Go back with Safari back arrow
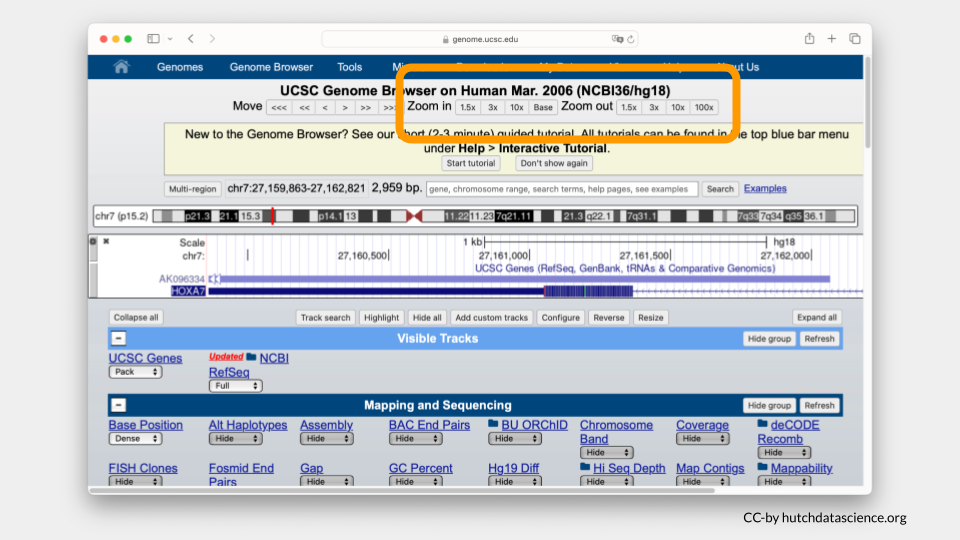 [191, 39]
